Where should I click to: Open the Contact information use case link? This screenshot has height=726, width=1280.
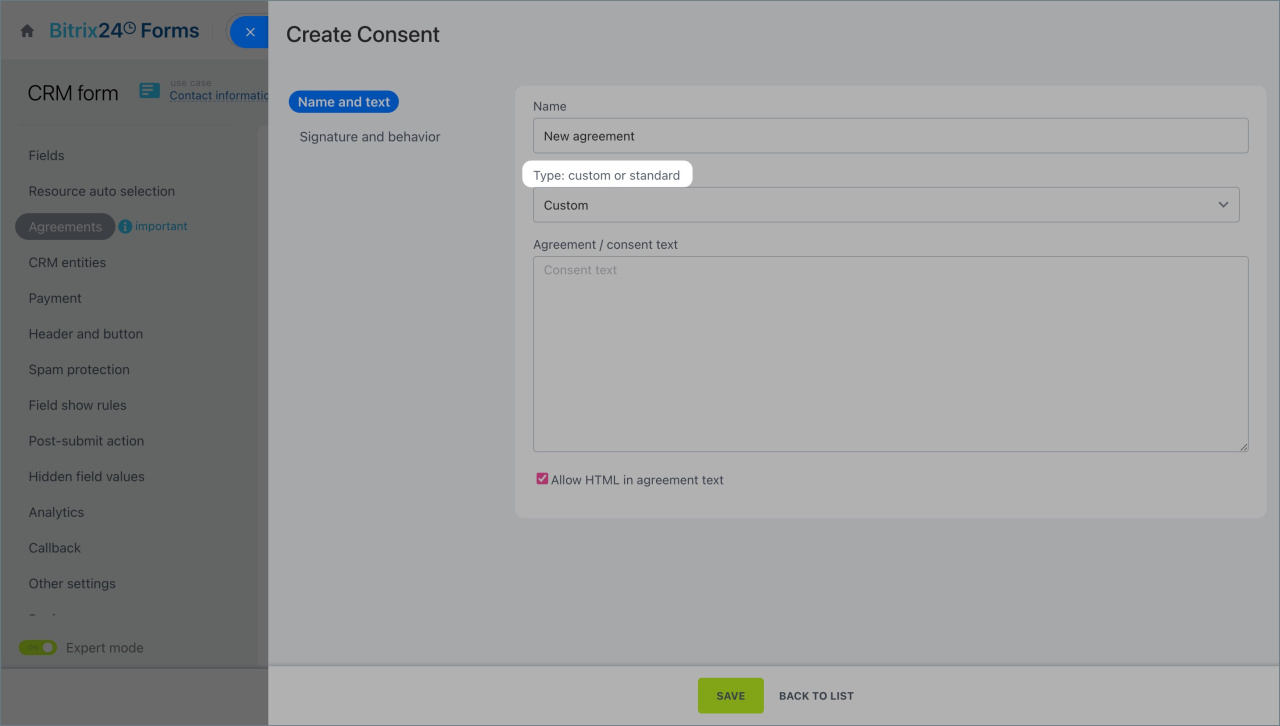pyautogui.click(x=218, y=96)
